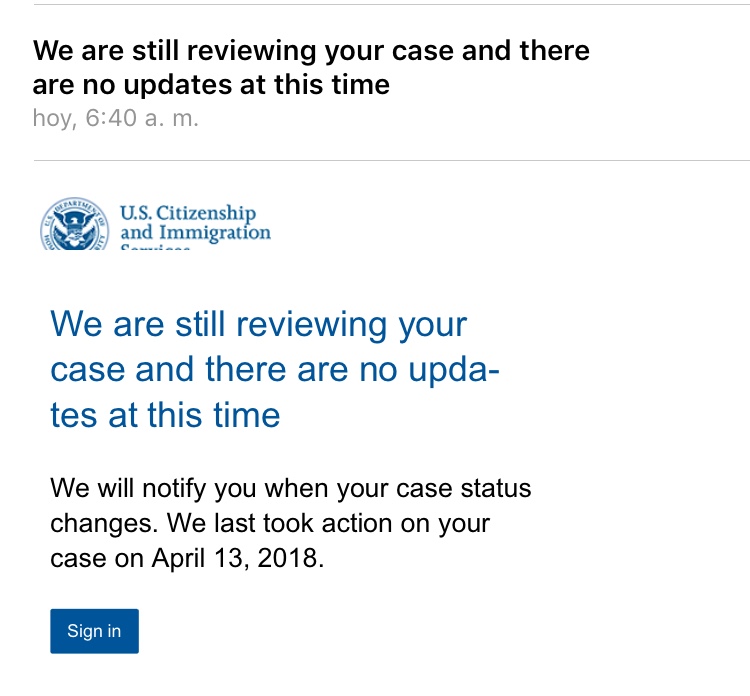
Task: Click the cut-off 'Services' text under logo
Action: tap(155, 248)
